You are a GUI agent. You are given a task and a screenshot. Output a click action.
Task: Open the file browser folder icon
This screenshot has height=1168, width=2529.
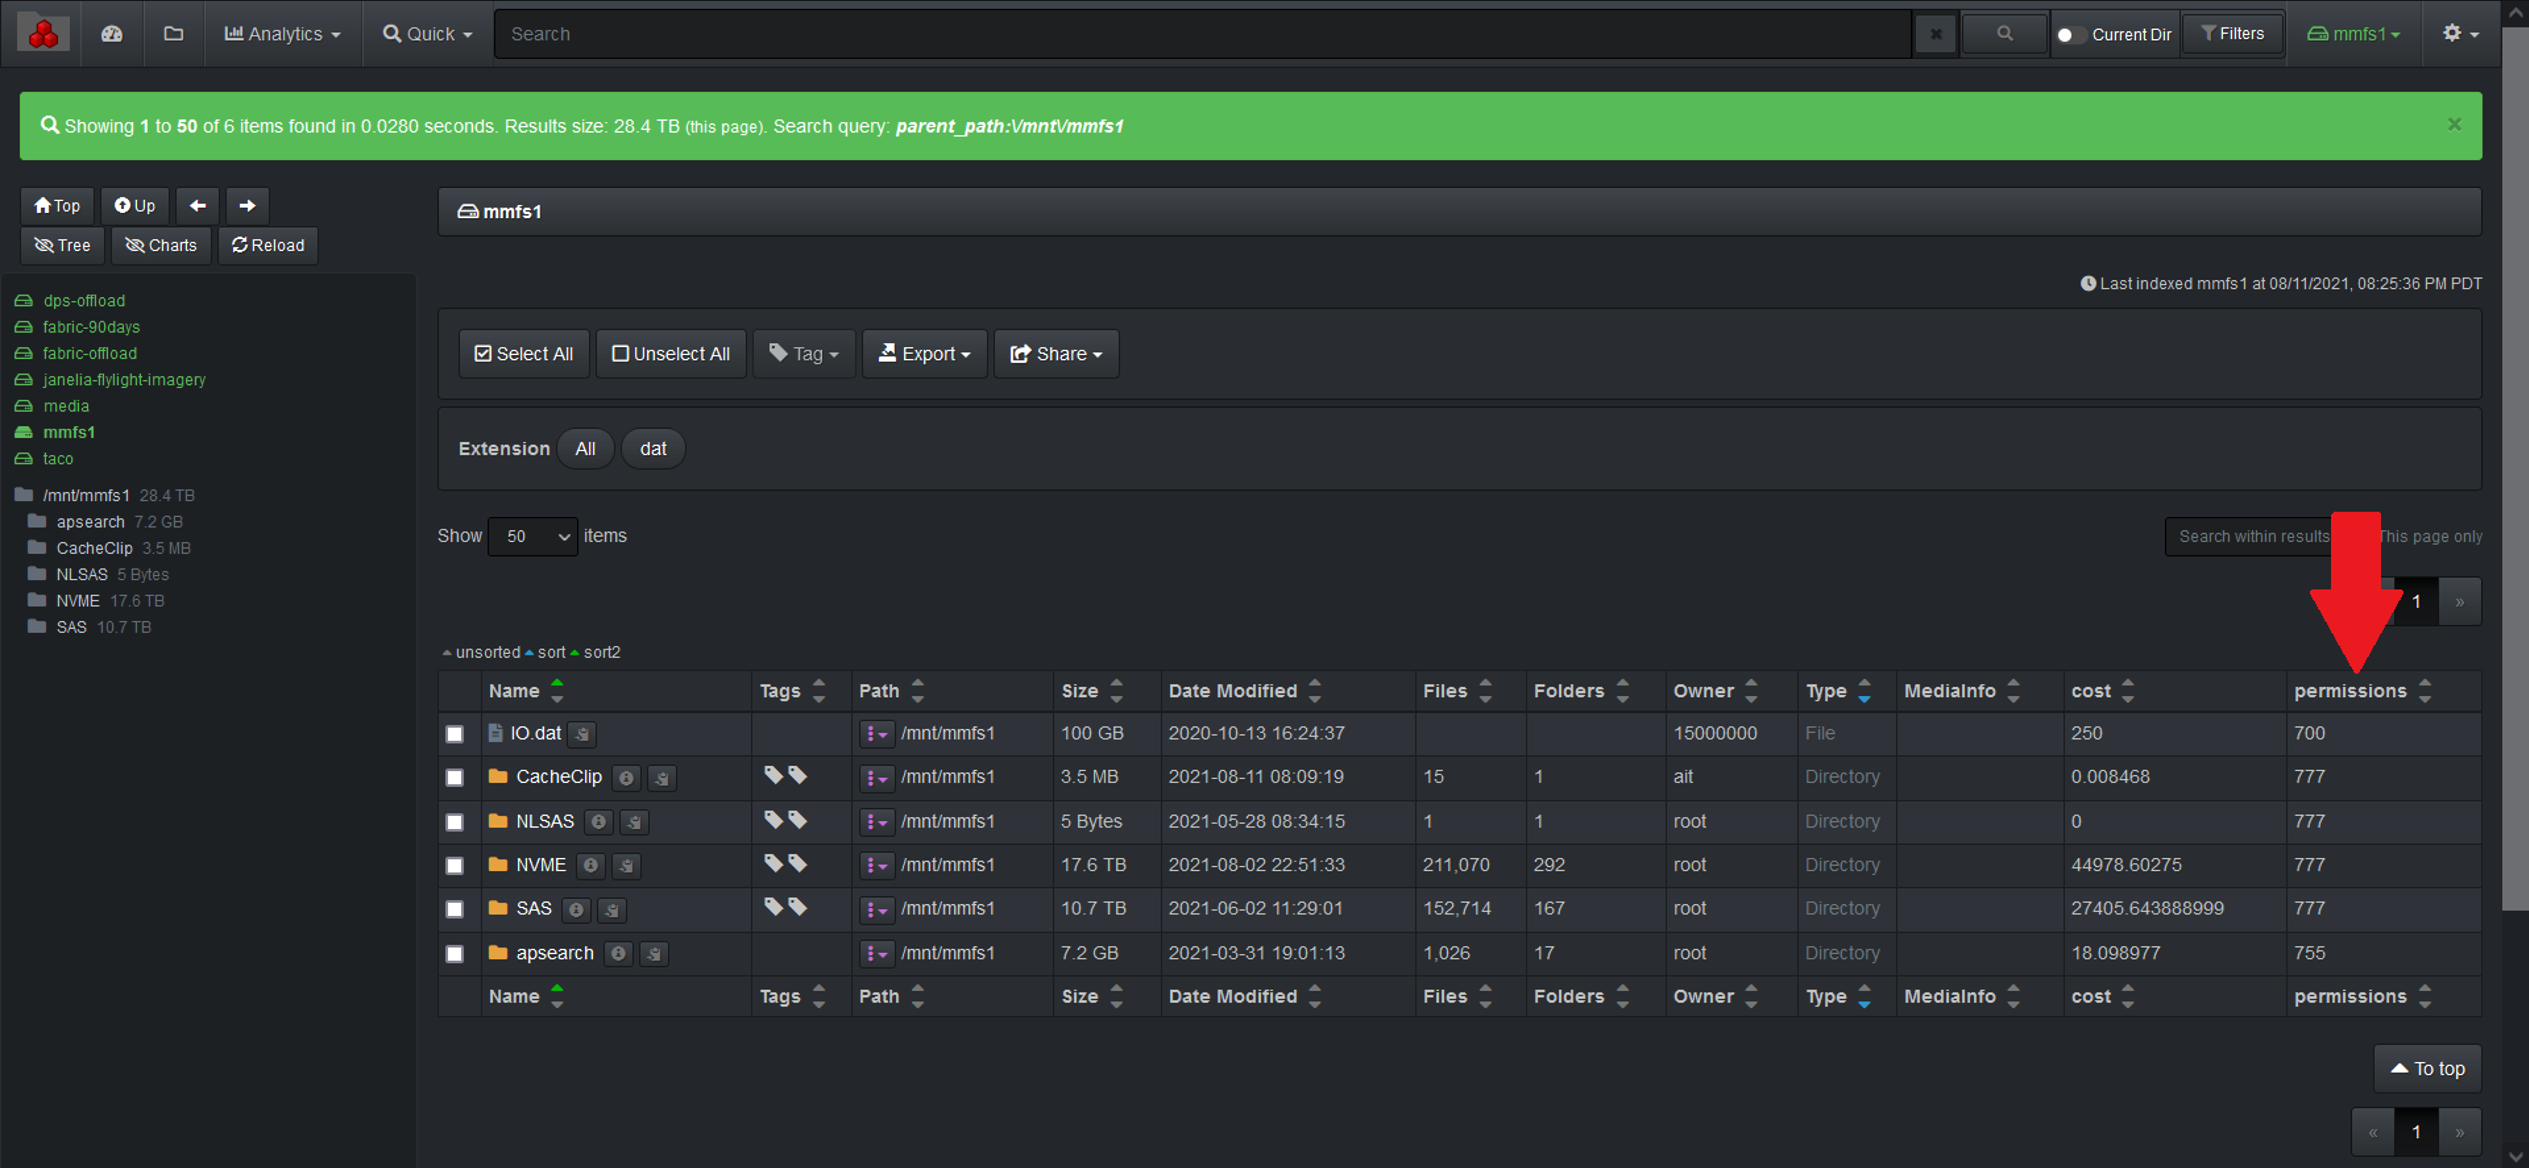pos(174,33)
